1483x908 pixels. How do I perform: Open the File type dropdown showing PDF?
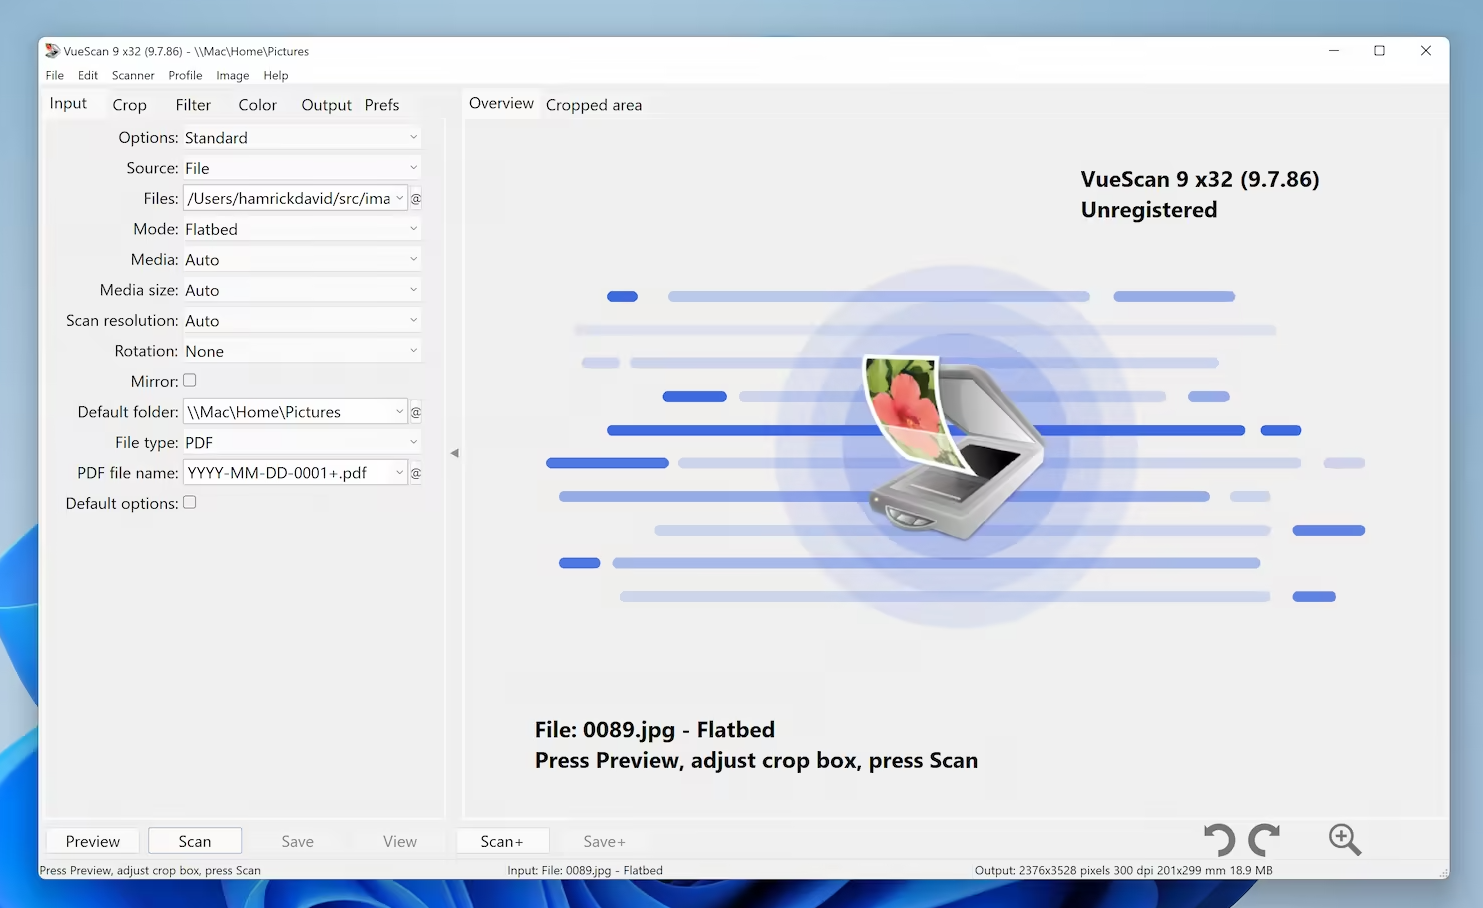(x=302, y=442)
